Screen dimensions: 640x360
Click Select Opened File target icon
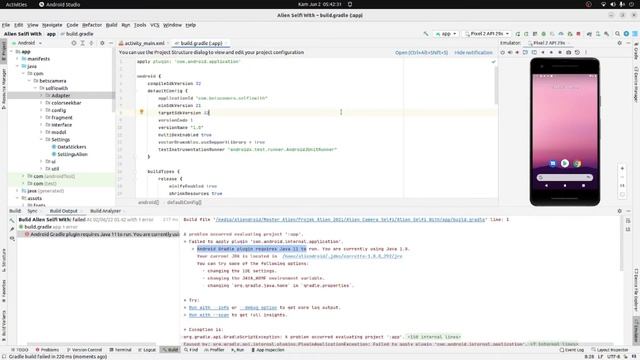click(74, 43)
